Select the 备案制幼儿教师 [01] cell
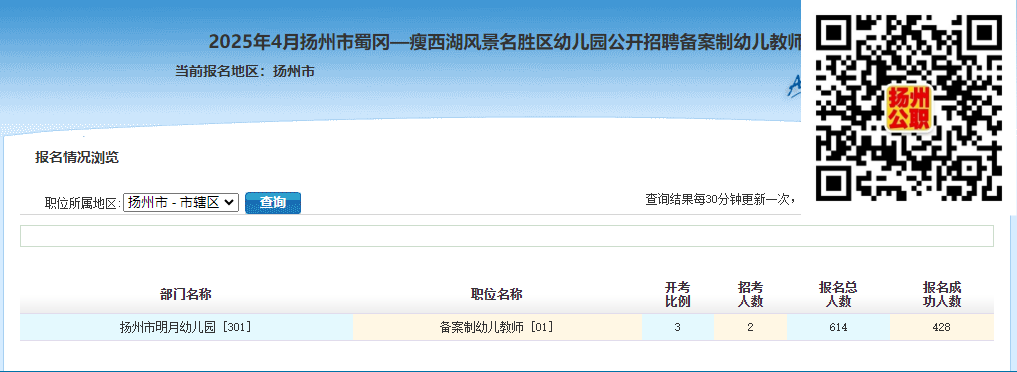This screenshot has height=372, width=1017. click(497, 327)
